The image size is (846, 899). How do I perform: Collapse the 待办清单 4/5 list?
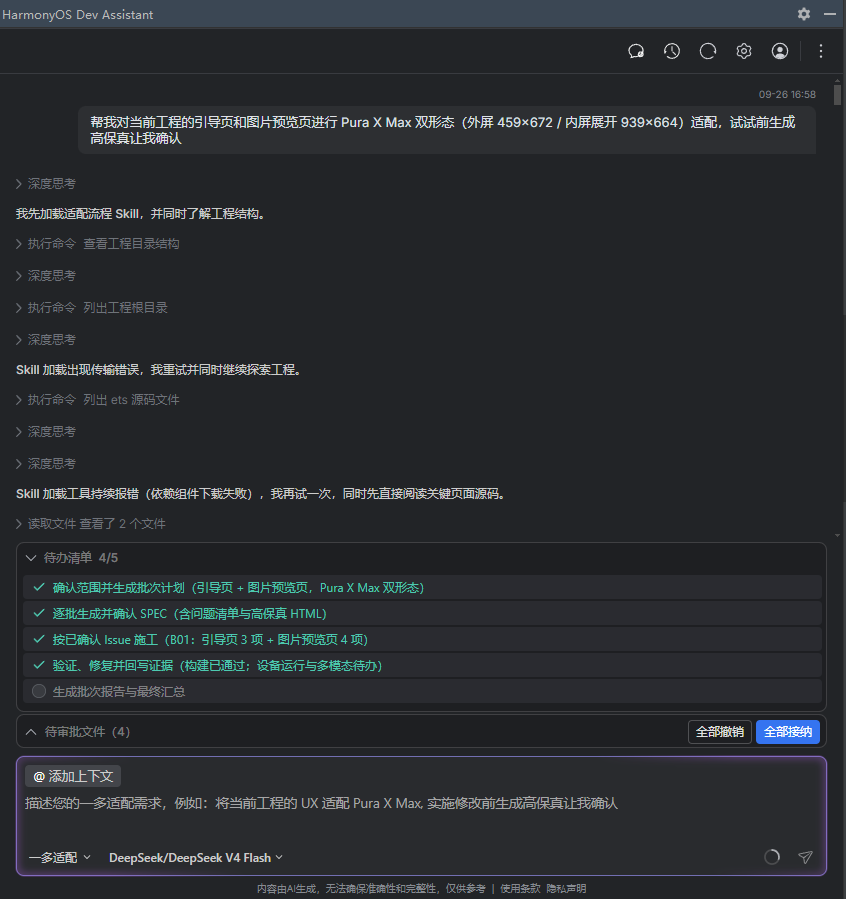point(31,558)
